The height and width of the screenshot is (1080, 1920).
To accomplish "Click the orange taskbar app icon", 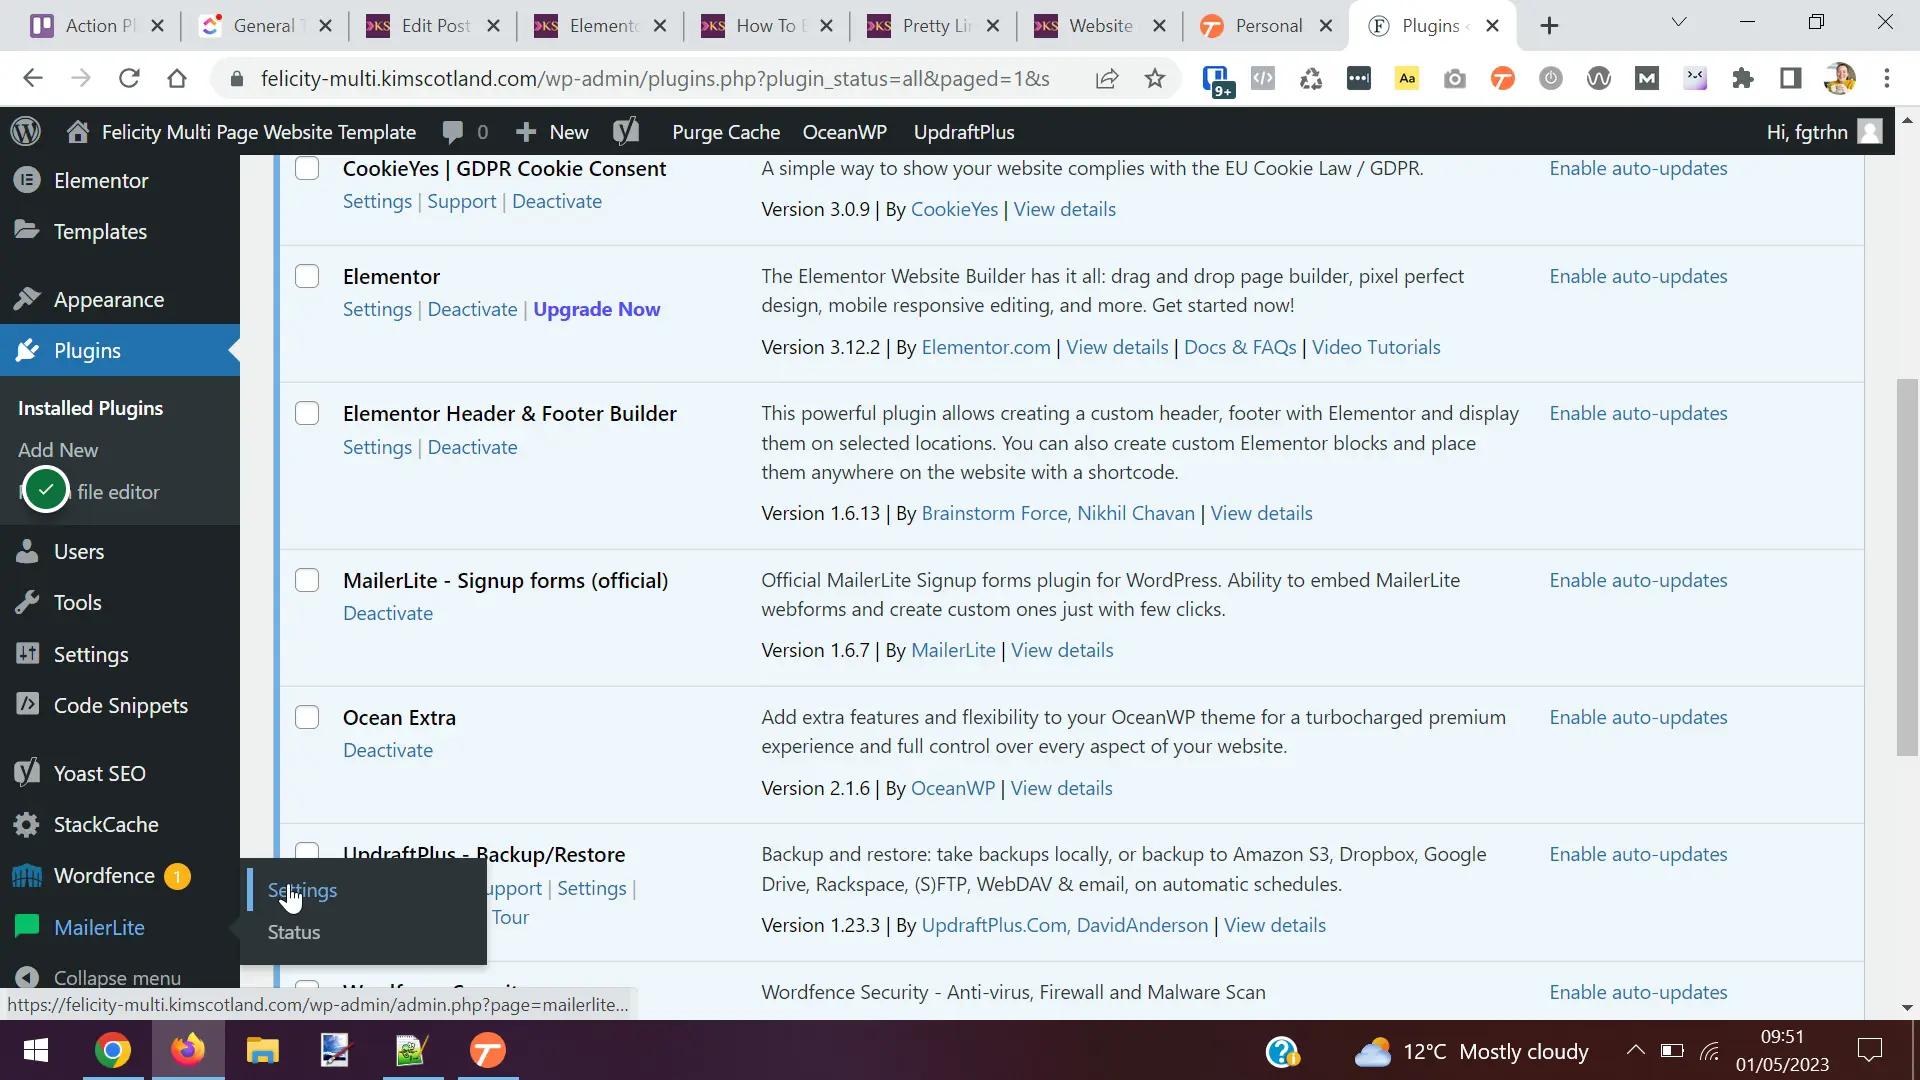I will click(488, 1050).
